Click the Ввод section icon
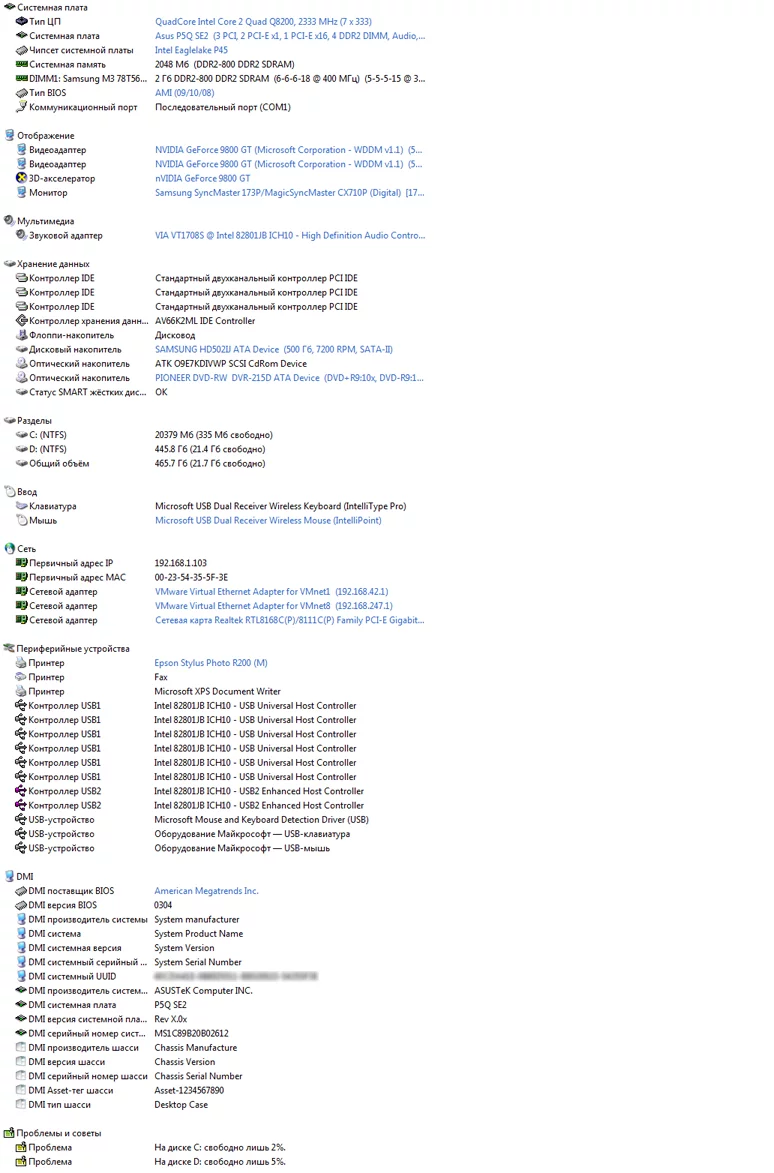The height and width of the screenshot is (1173, 774). click(x=10, y=491)
